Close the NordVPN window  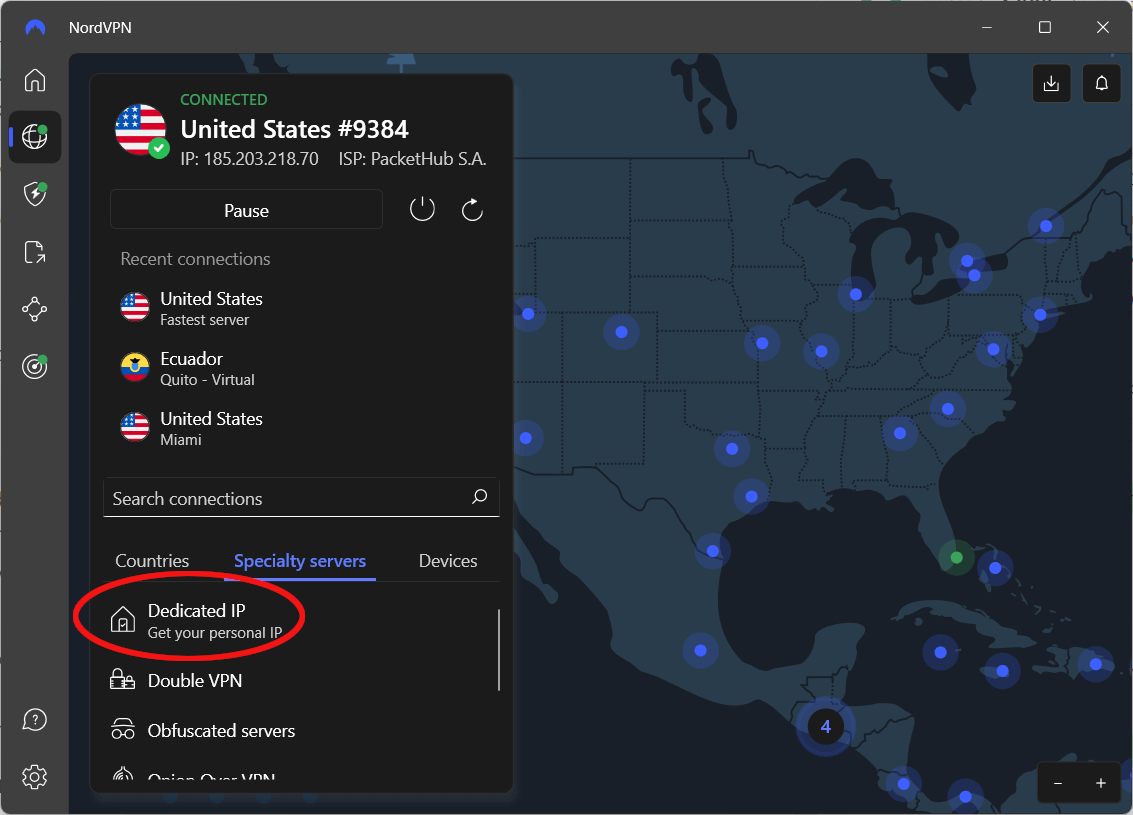click(x=1103, y=27)
